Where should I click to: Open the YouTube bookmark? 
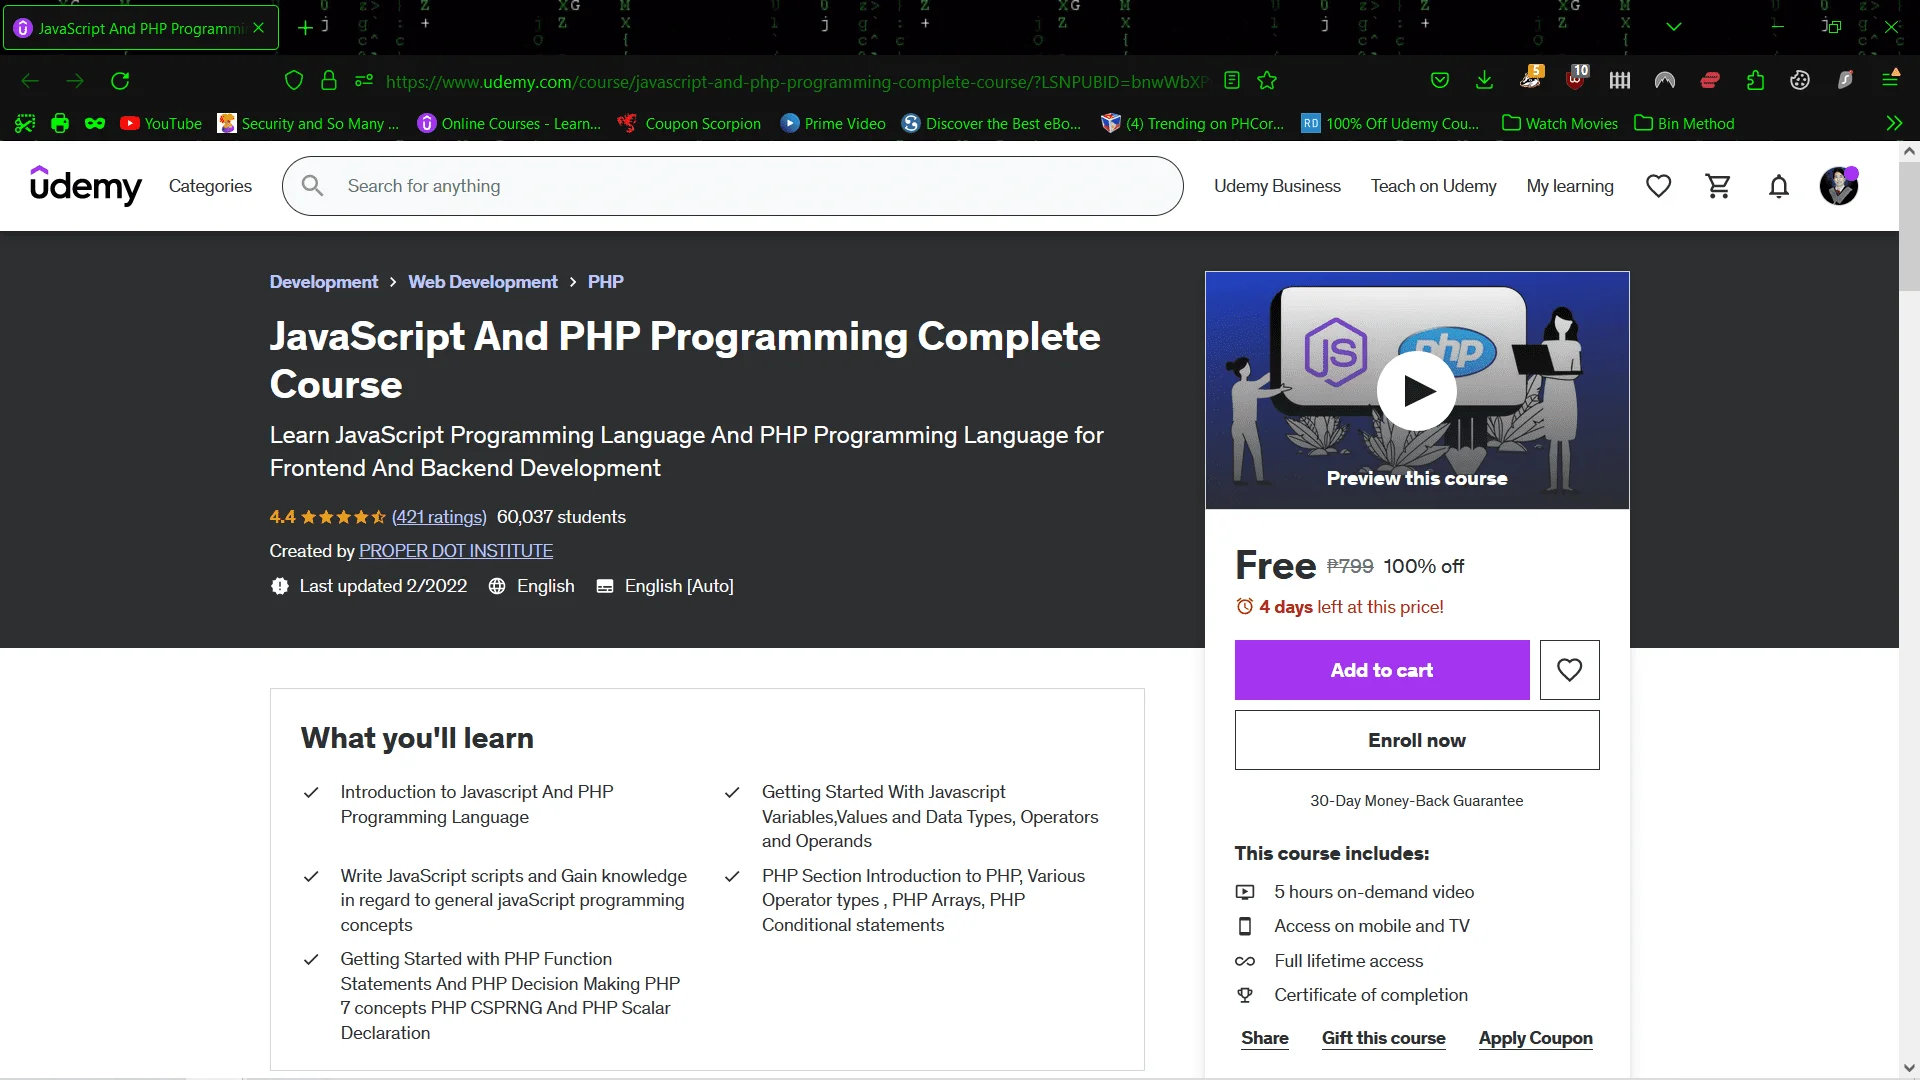click(x=161, y=123)
